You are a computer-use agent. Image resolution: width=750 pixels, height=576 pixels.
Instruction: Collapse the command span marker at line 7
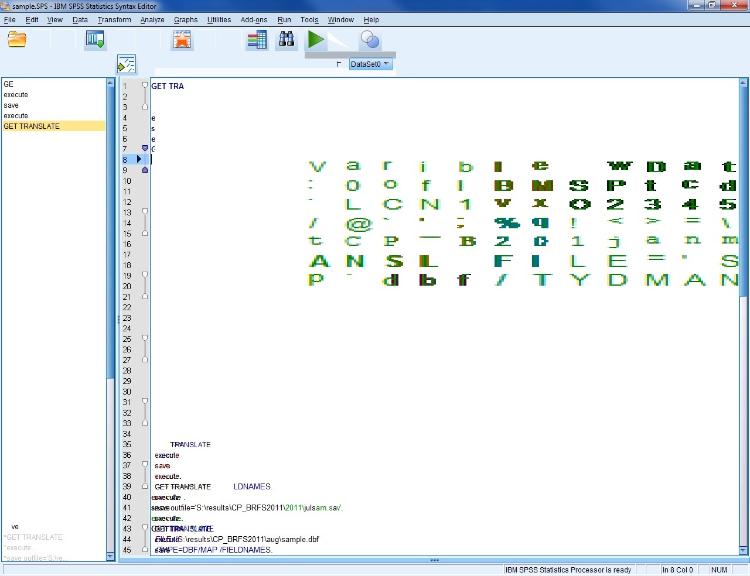point(145,149)
